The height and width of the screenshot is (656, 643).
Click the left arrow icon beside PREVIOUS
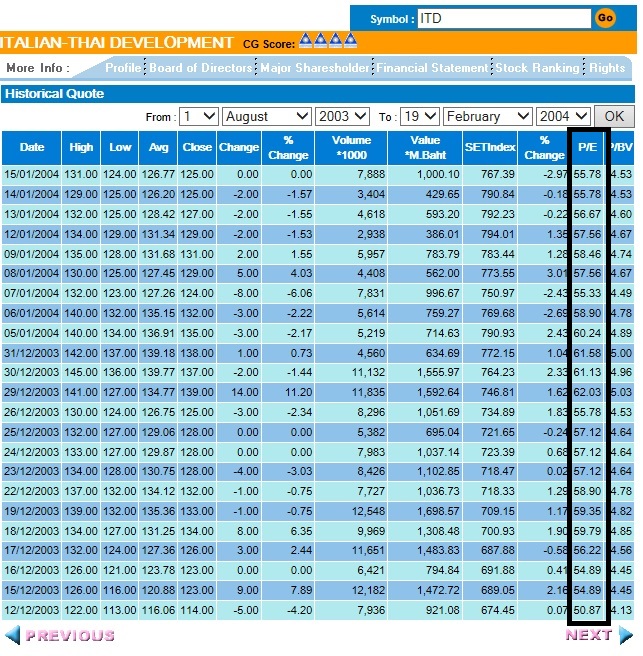[x=13, y=635]
